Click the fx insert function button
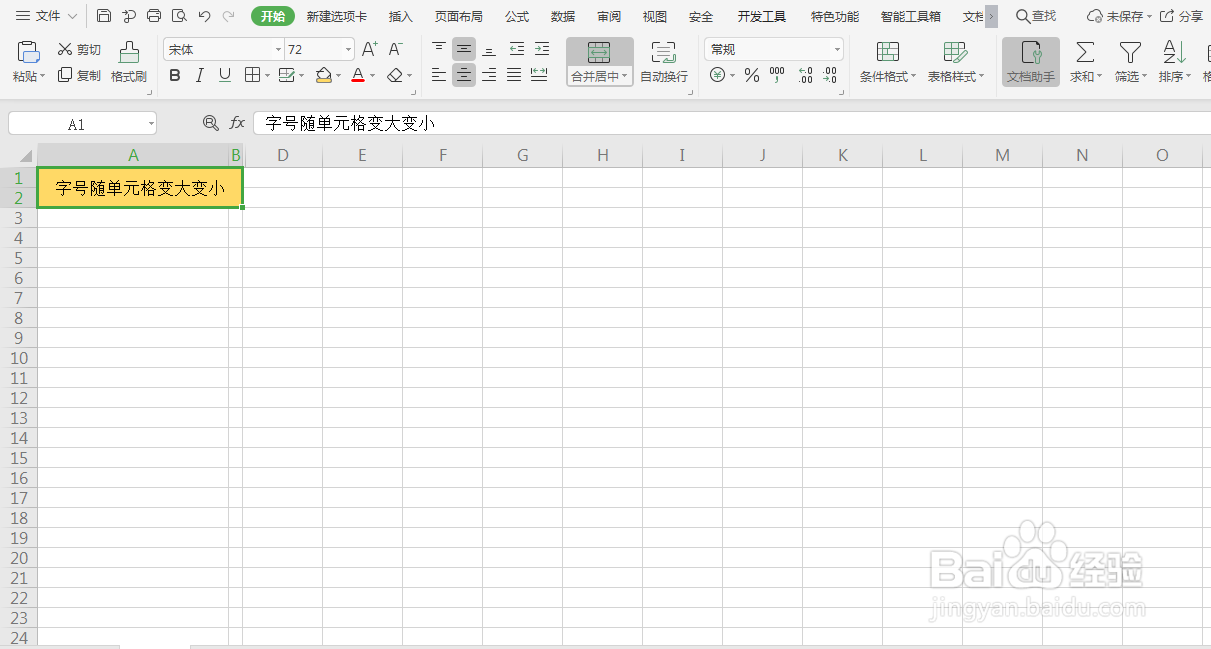 click(x=237, y=123)
